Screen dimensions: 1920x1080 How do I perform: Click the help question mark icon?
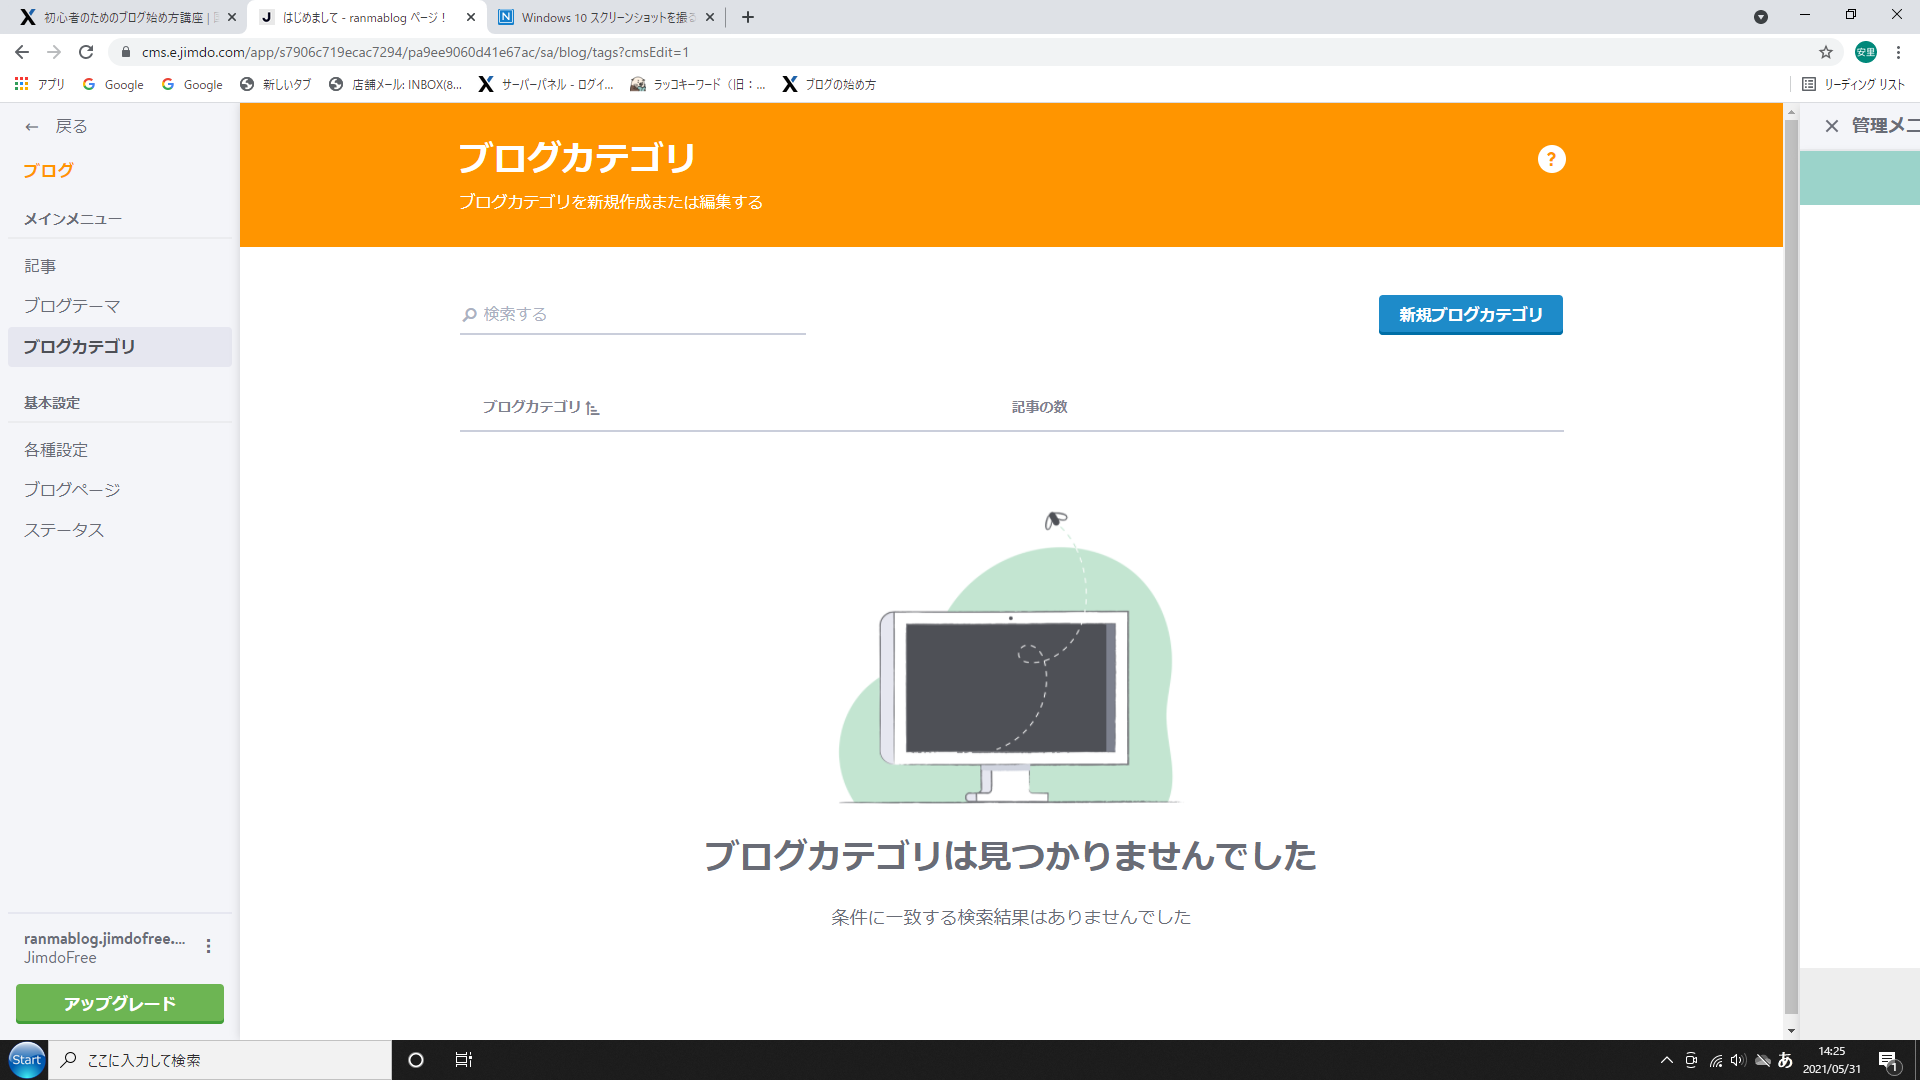[x=1551, y=159]
